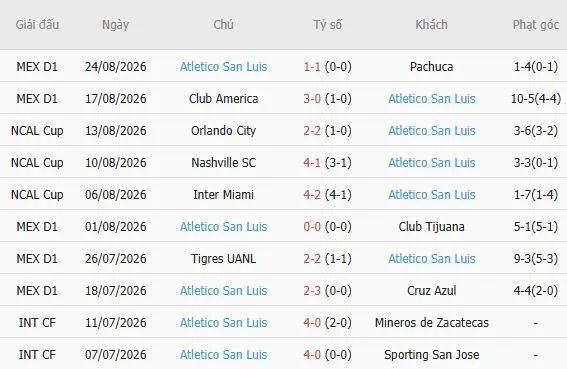Select Atletico San Luis in 13/08/2026 row

pos(431,131)
